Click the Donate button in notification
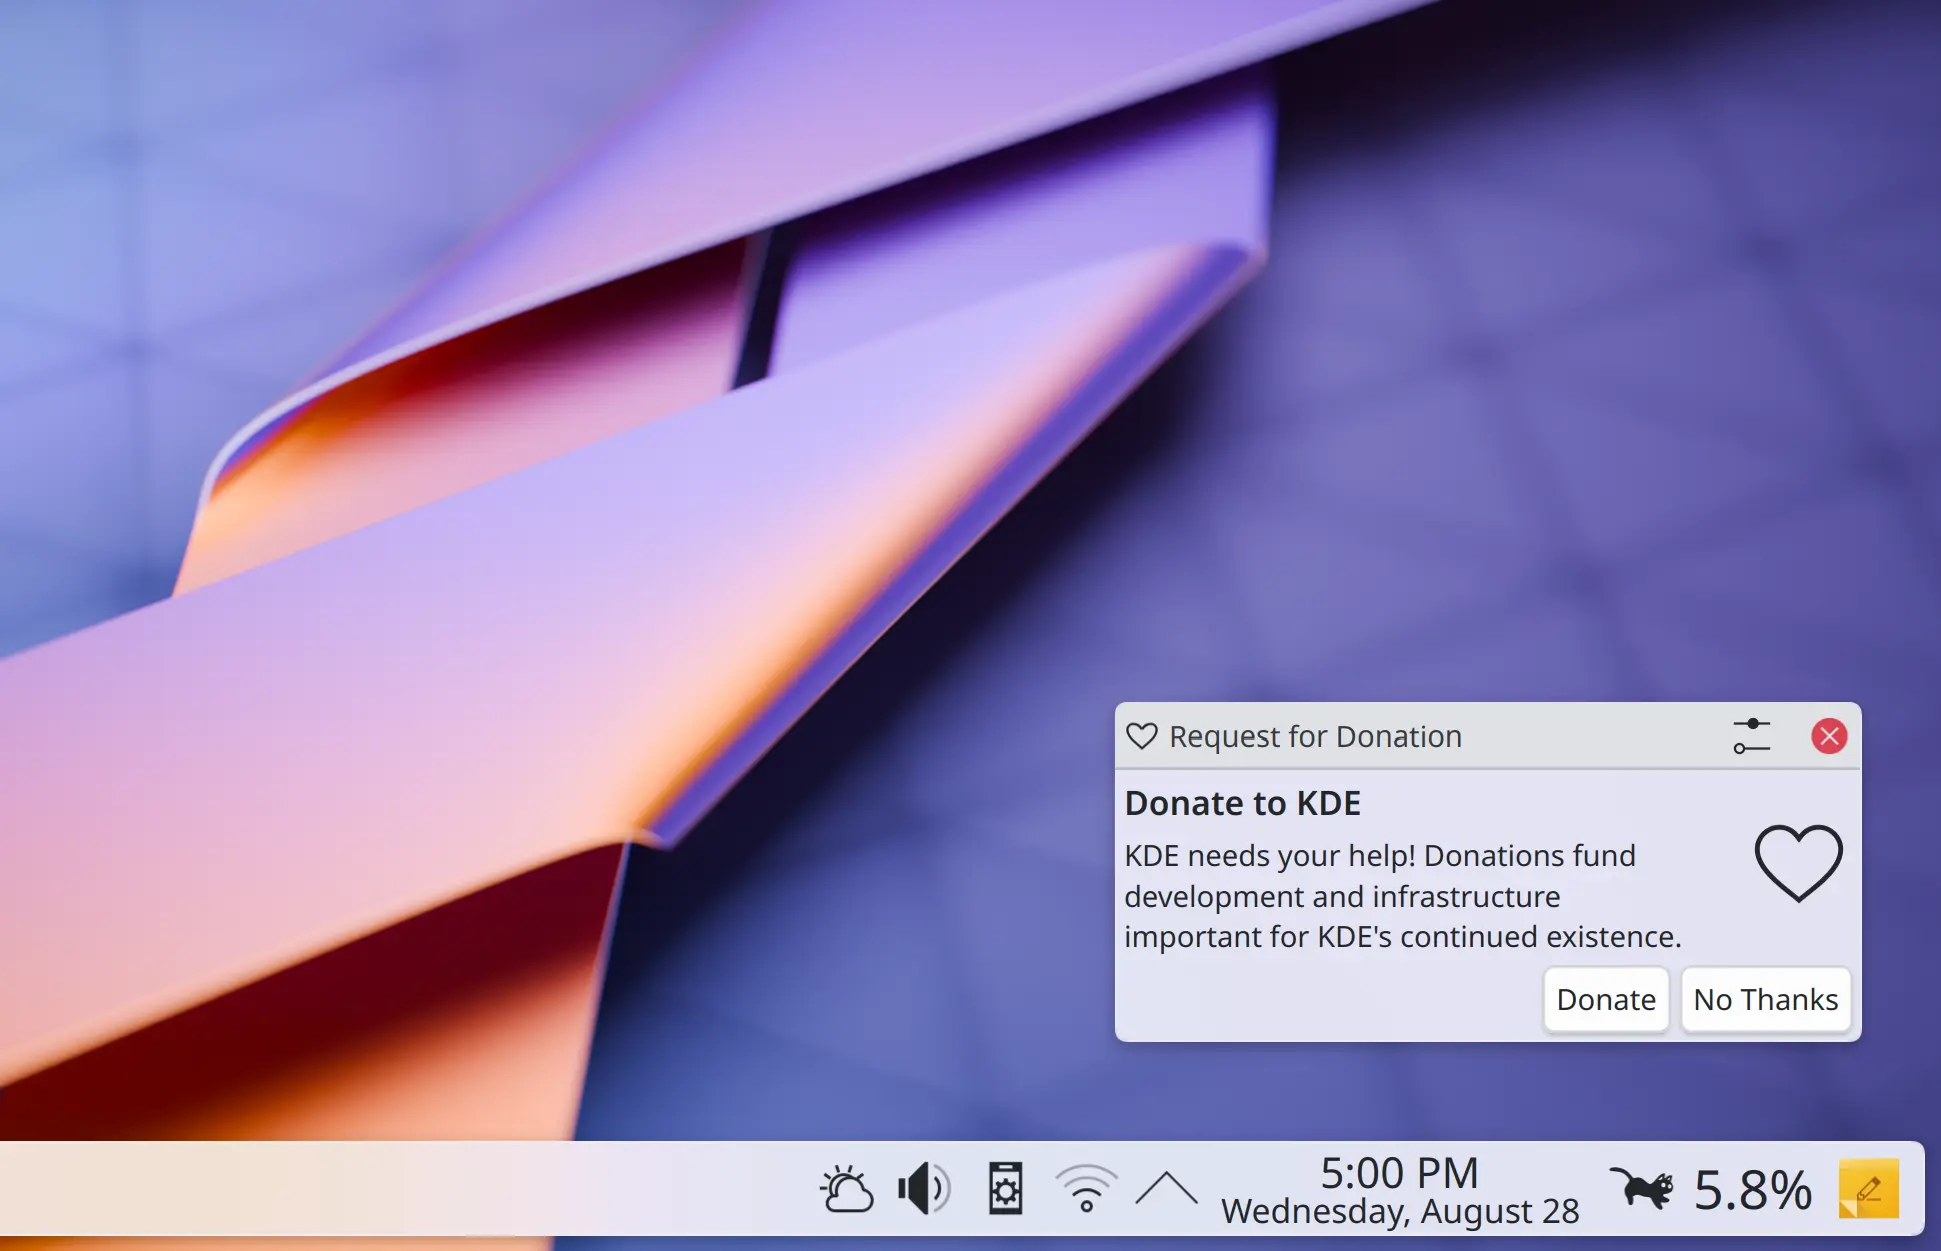This screenshot has height=1251, width=1941. (1603, 998)
